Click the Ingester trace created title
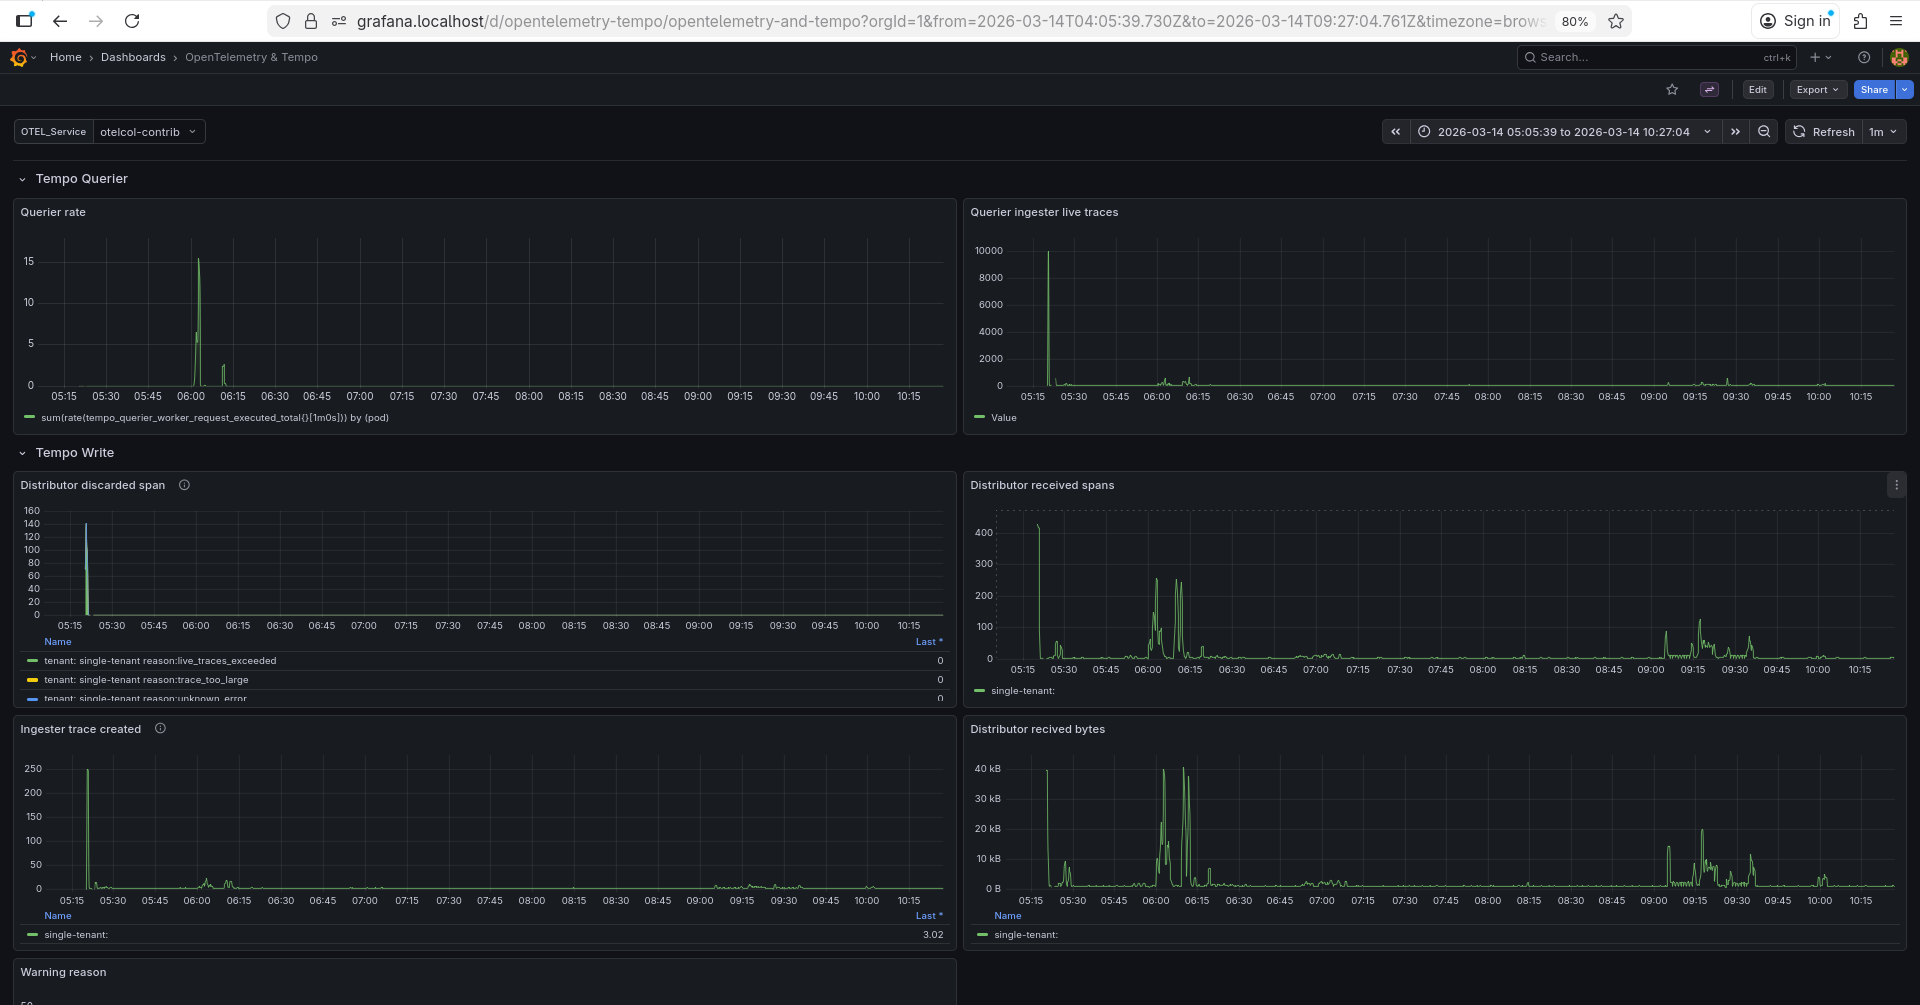Viewport: 1920px width, 1005px height. pyautogui.click(x=81, y=729)
